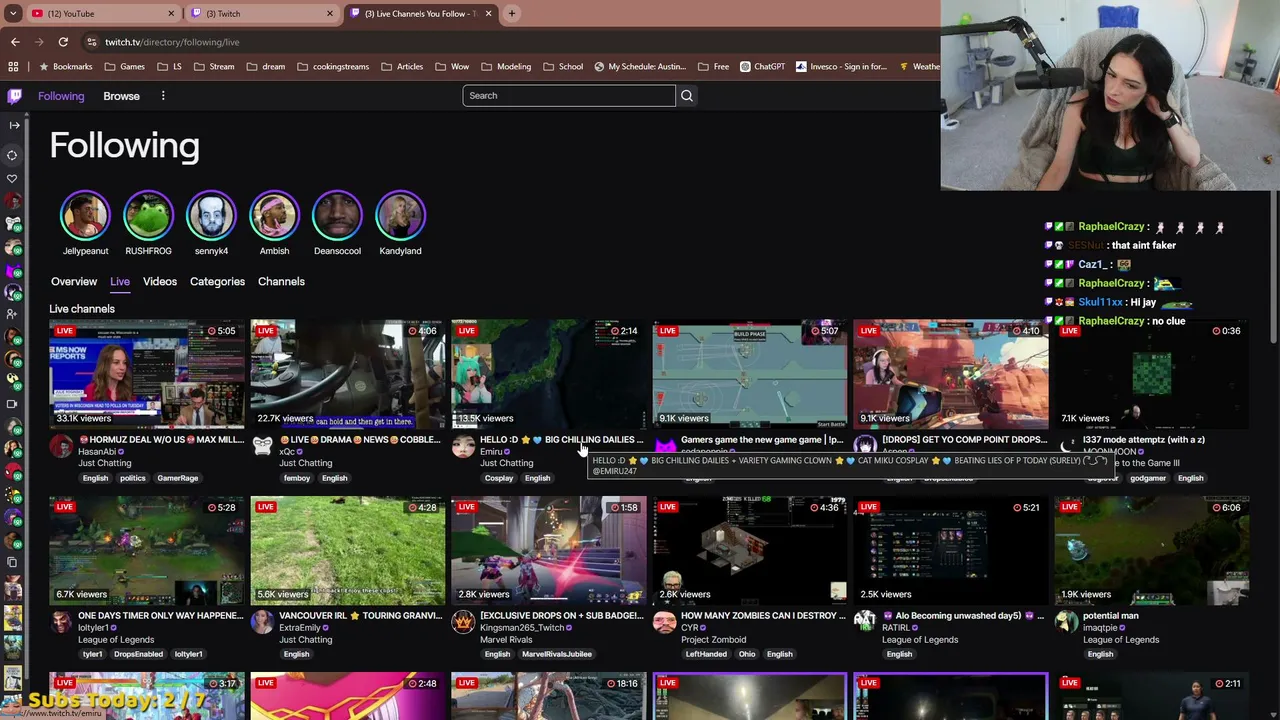
Task: Open the Project Zomboid category link
Action: point(714,640)
